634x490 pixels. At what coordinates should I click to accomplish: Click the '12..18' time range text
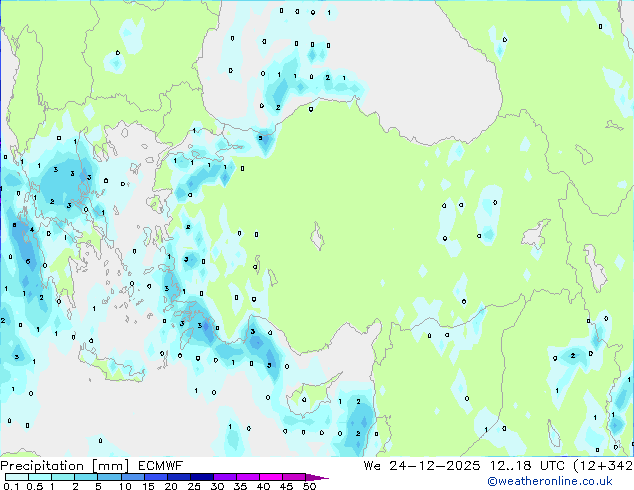click(510, 466)
